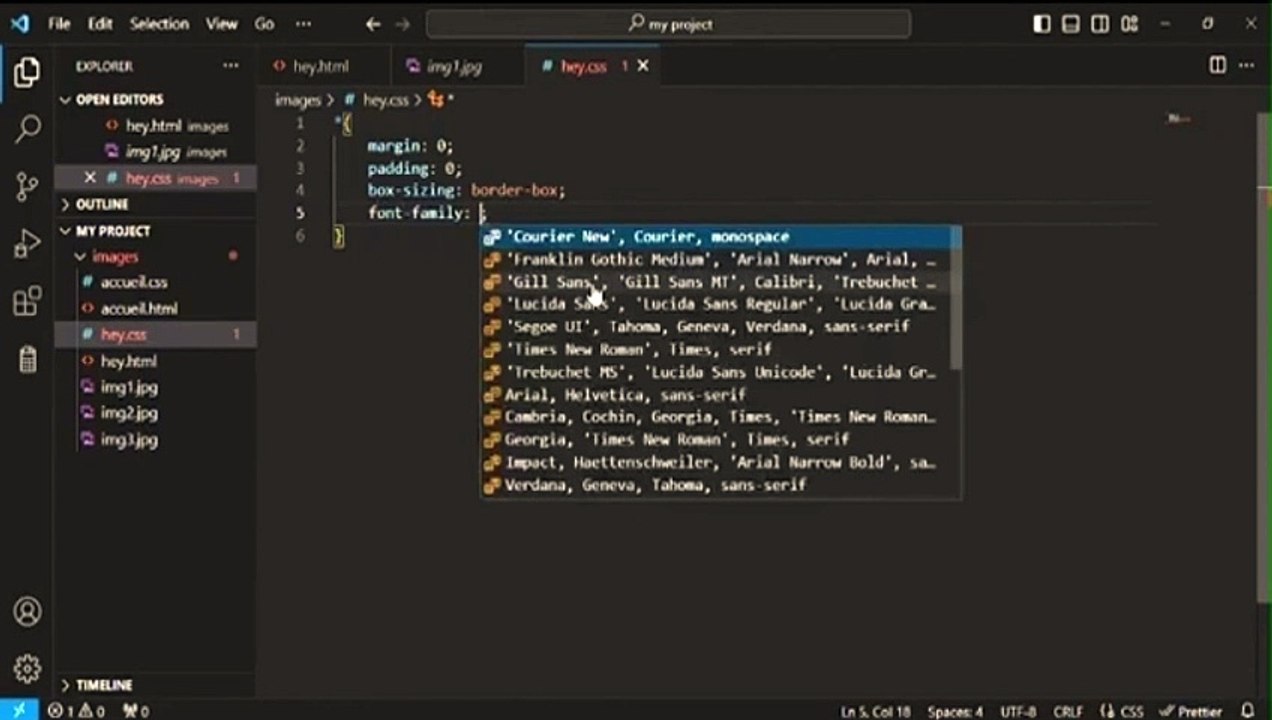Choose the 'Segoe UI', Tahoma suggestion

714,327
